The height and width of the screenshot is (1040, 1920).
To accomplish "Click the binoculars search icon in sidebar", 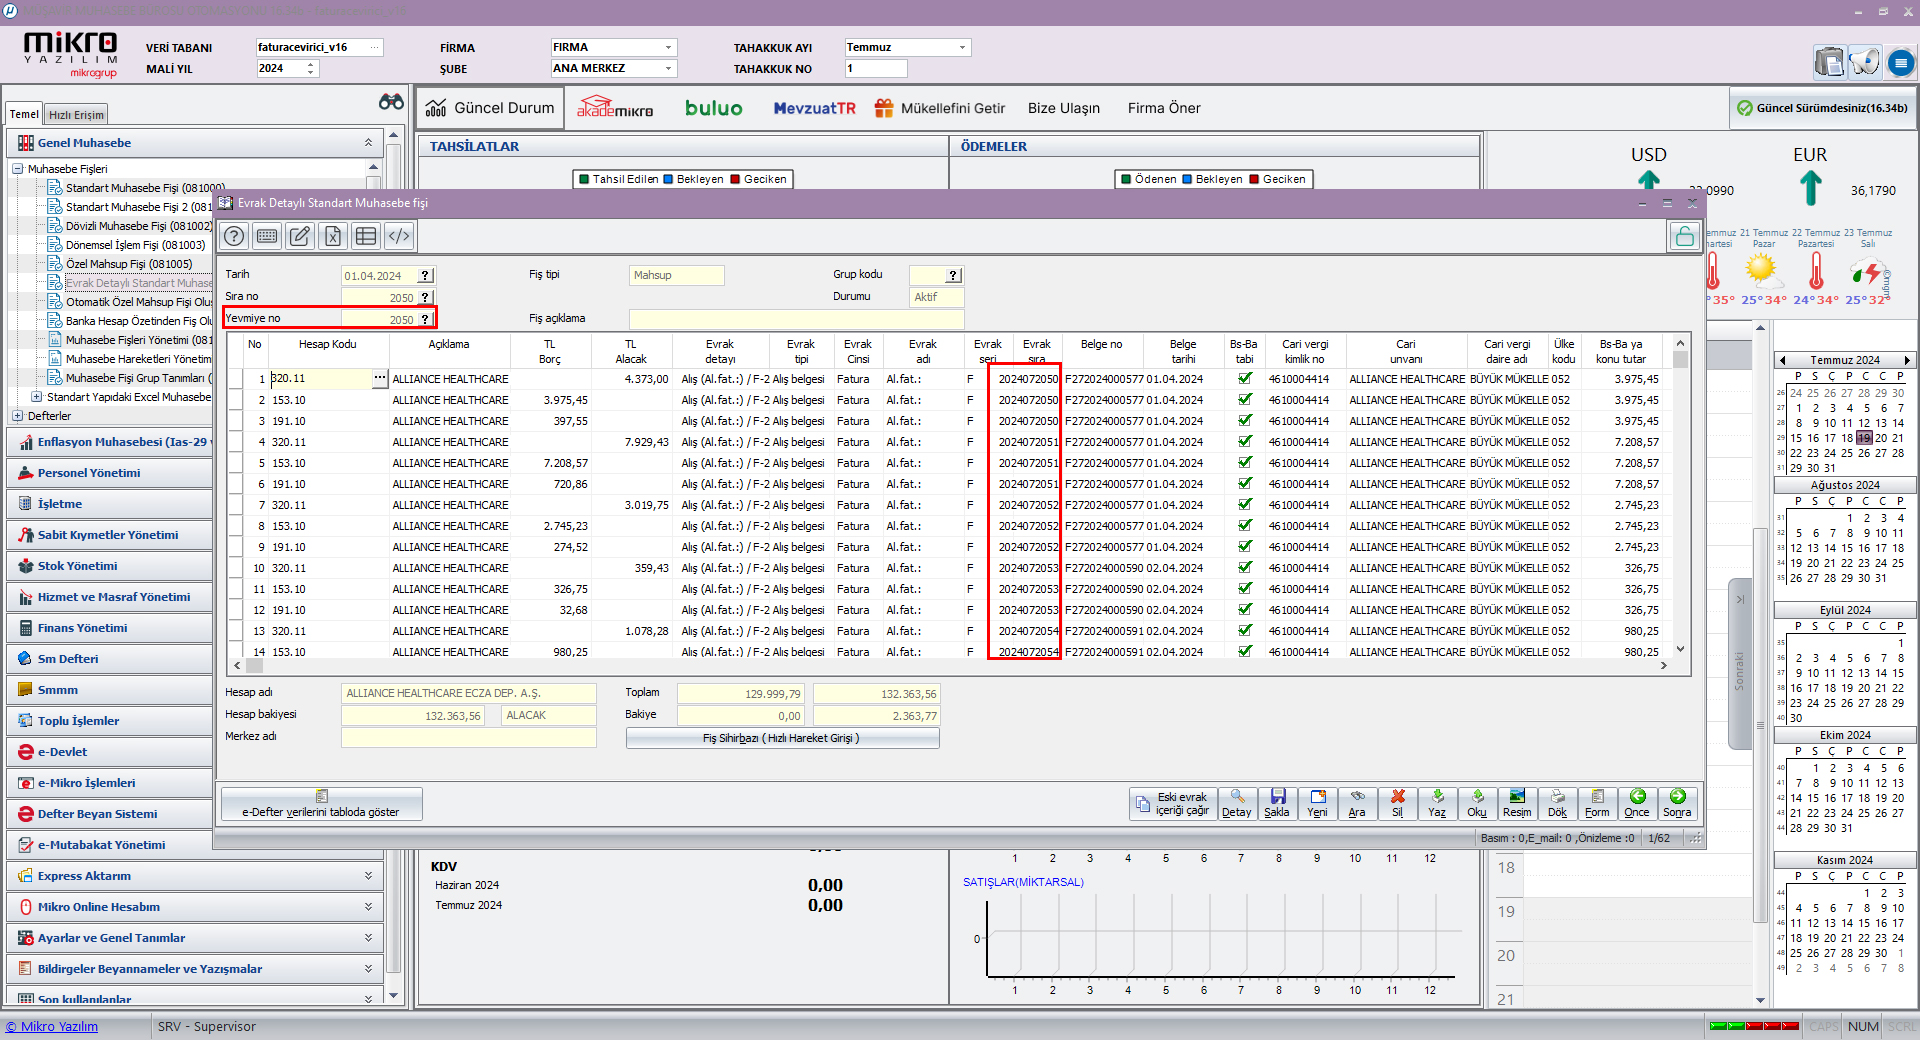I will 391,102.
